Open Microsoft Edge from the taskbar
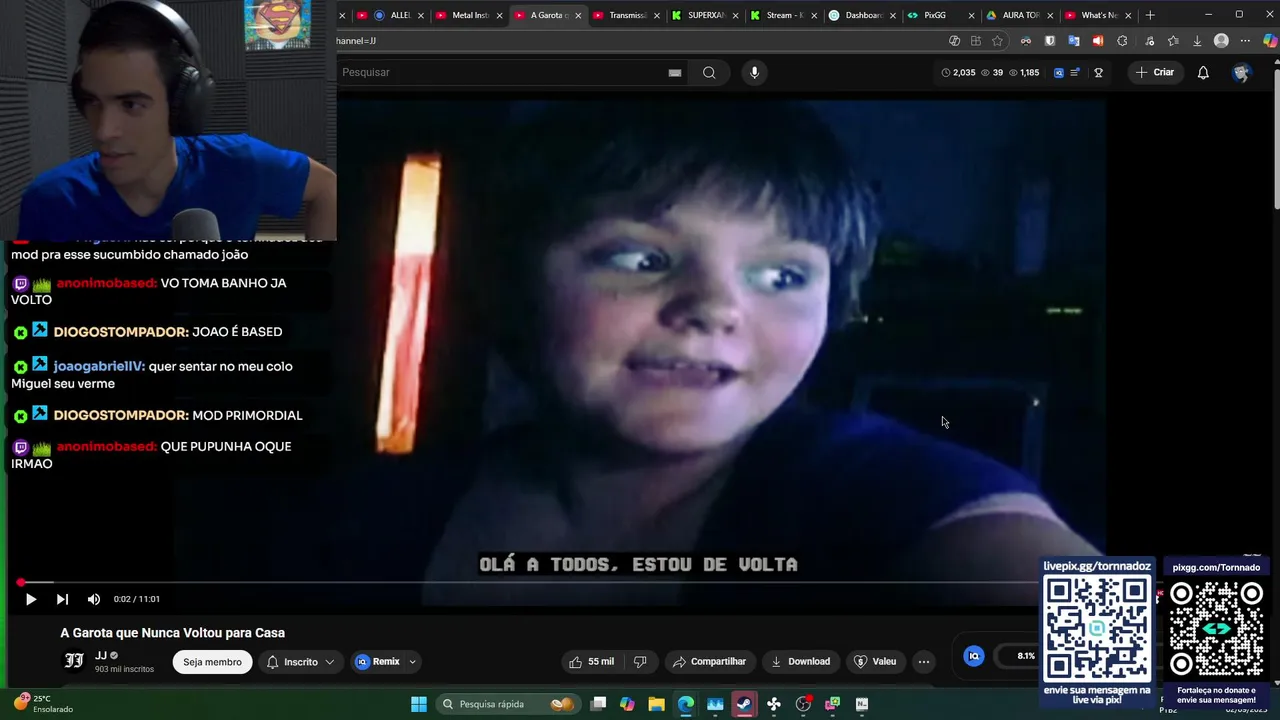 pyautogui.click(x=686, y=704)
